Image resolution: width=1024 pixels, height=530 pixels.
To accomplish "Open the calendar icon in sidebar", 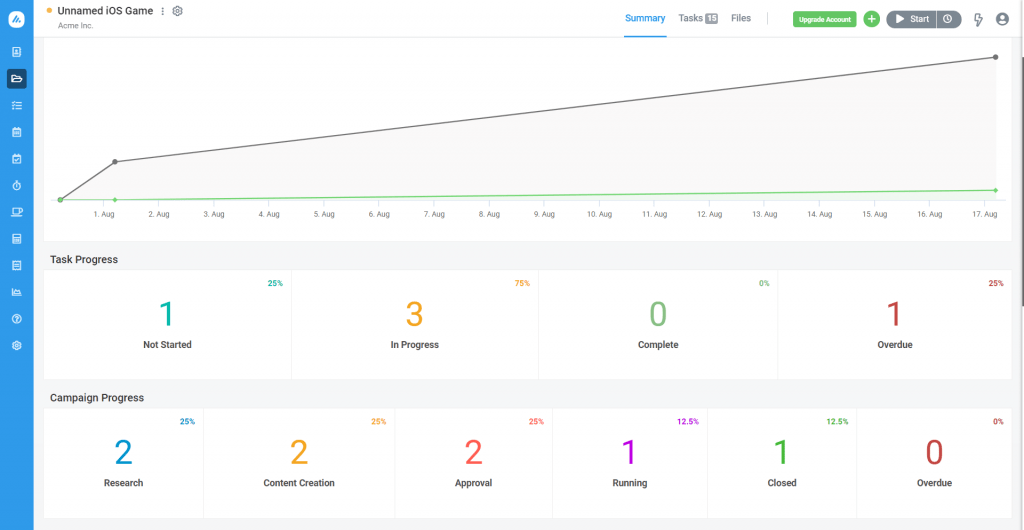I will click(x=16, y=132).
